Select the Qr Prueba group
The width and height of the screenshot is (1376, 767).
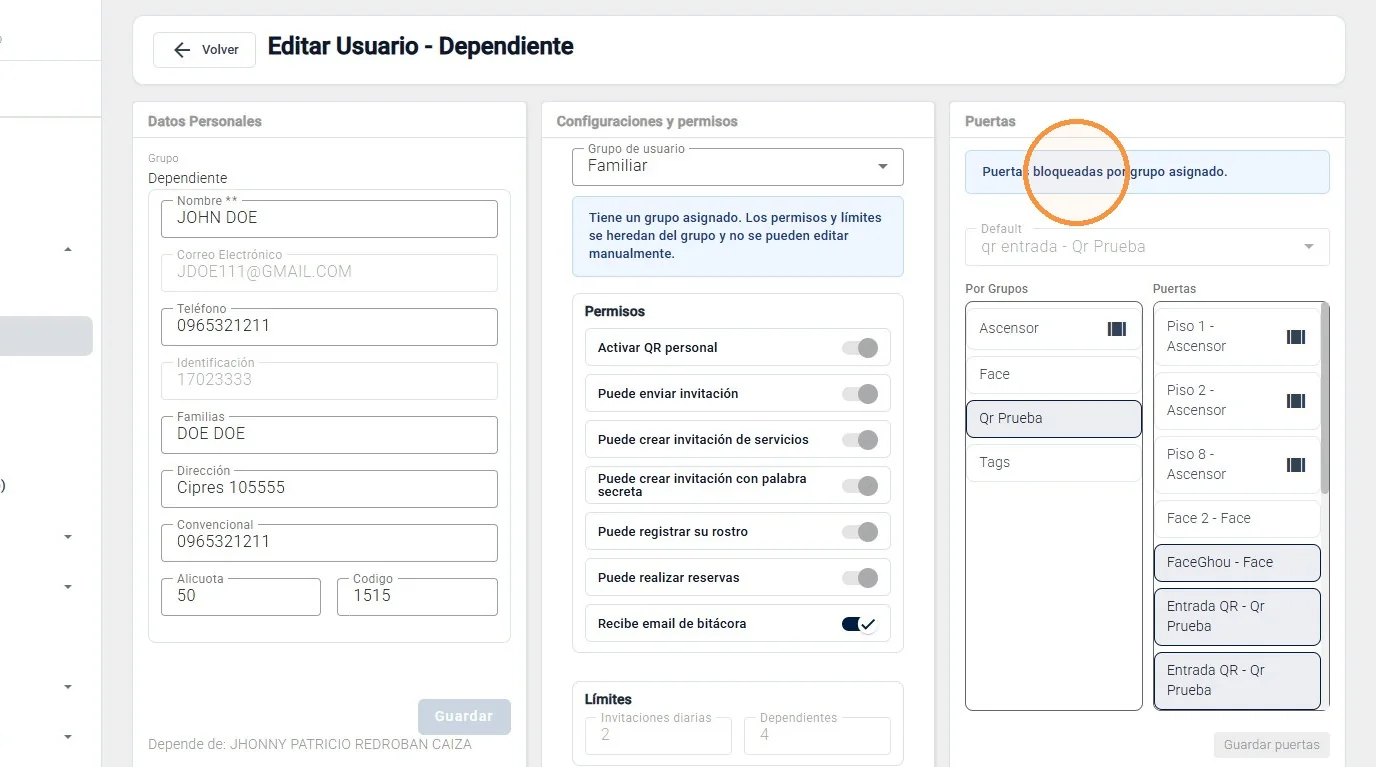coord(1054,419)
